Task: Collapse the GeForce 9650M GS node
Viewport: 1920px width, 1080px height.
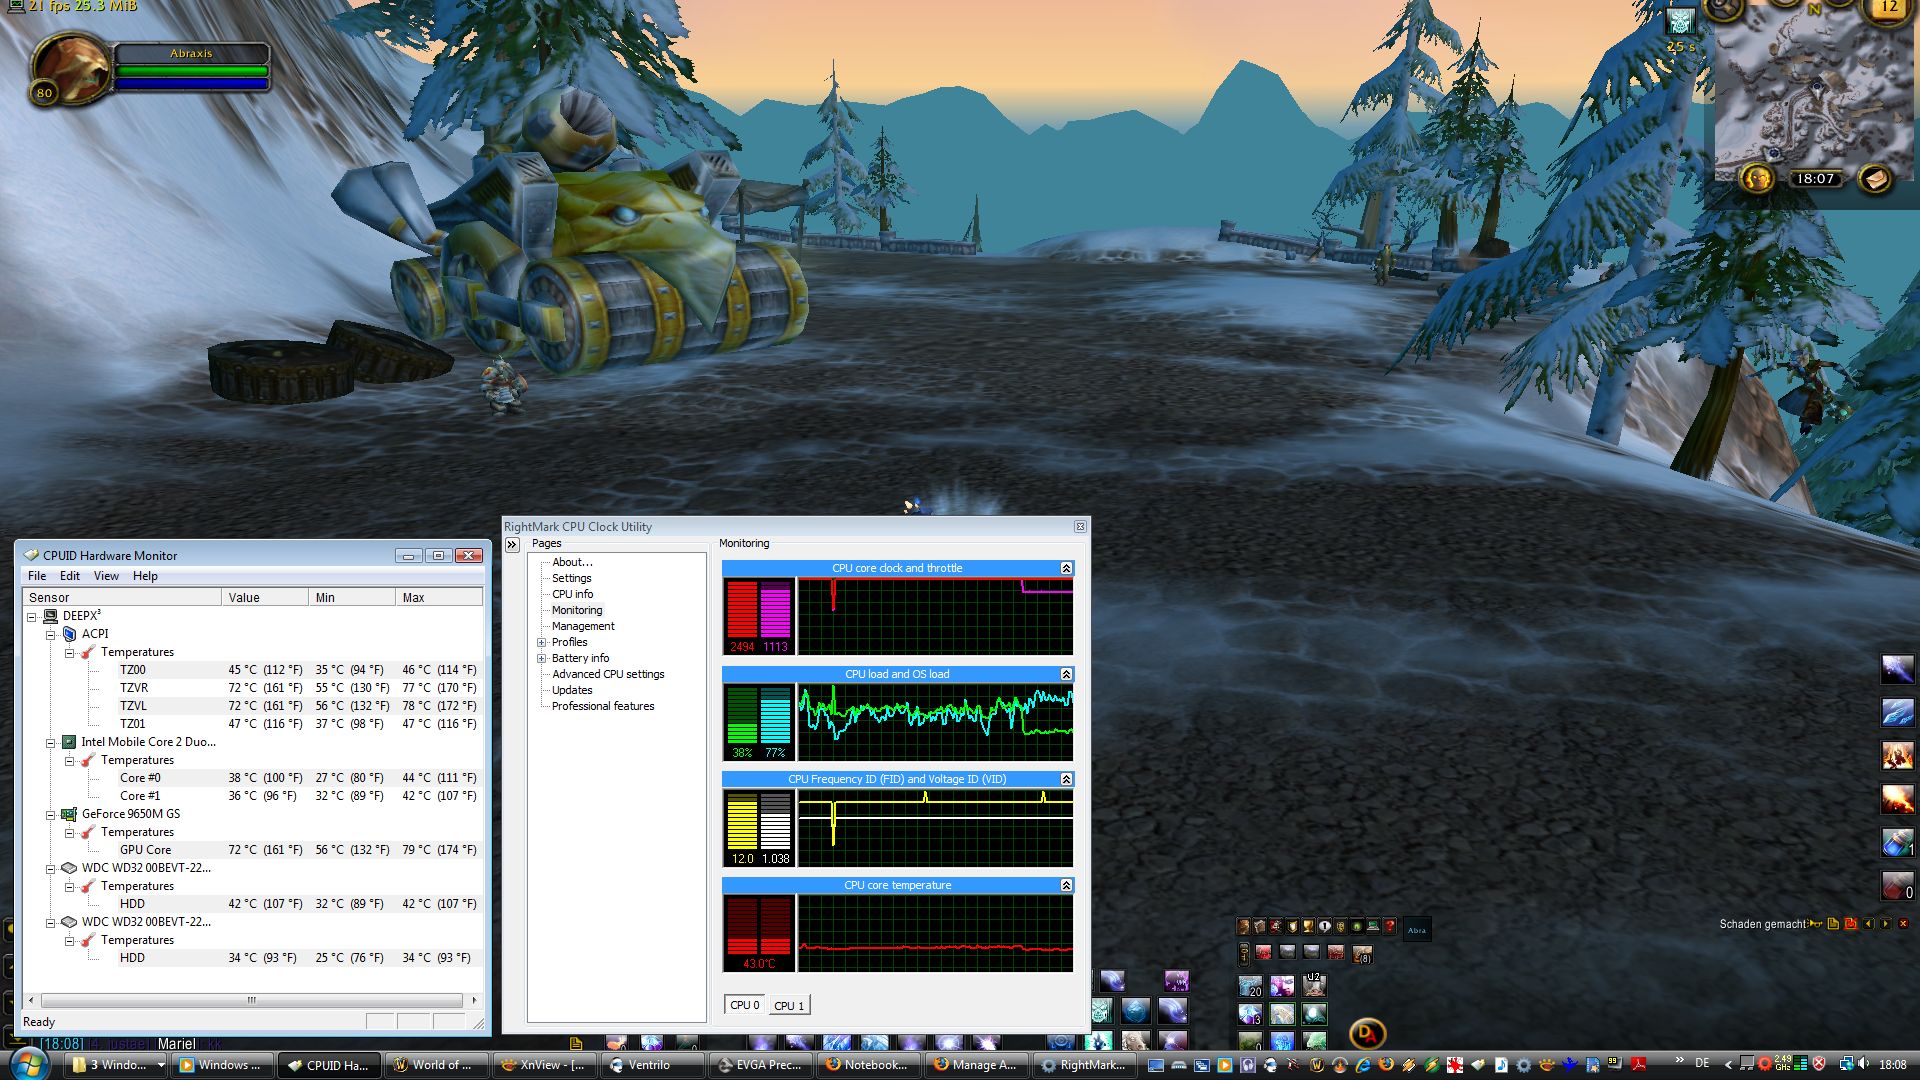Action: (50, 815)
